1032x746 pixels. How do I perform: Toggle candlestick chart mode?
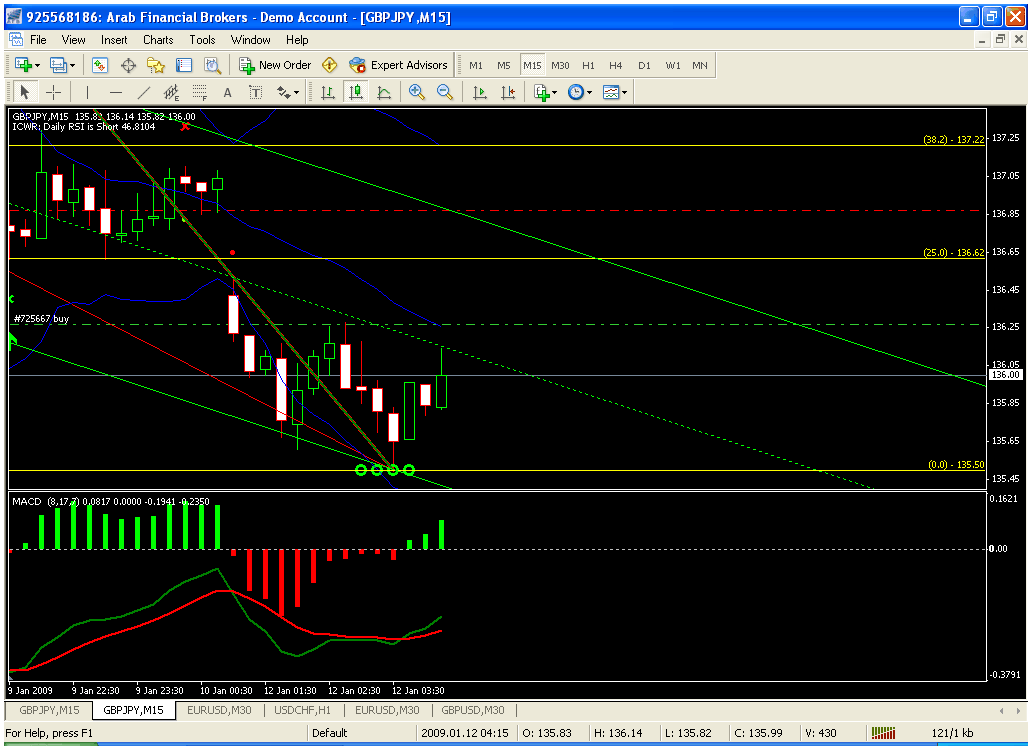coord(355,92)
